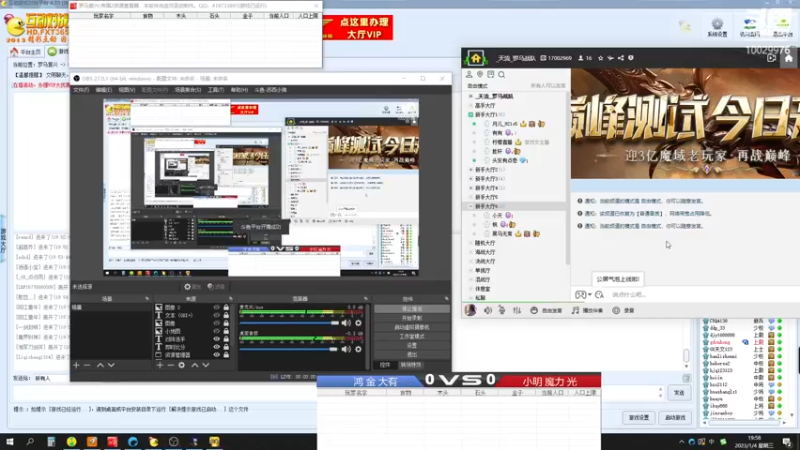Click 开始录制 button in OBS controls

[x=412, y=318]
